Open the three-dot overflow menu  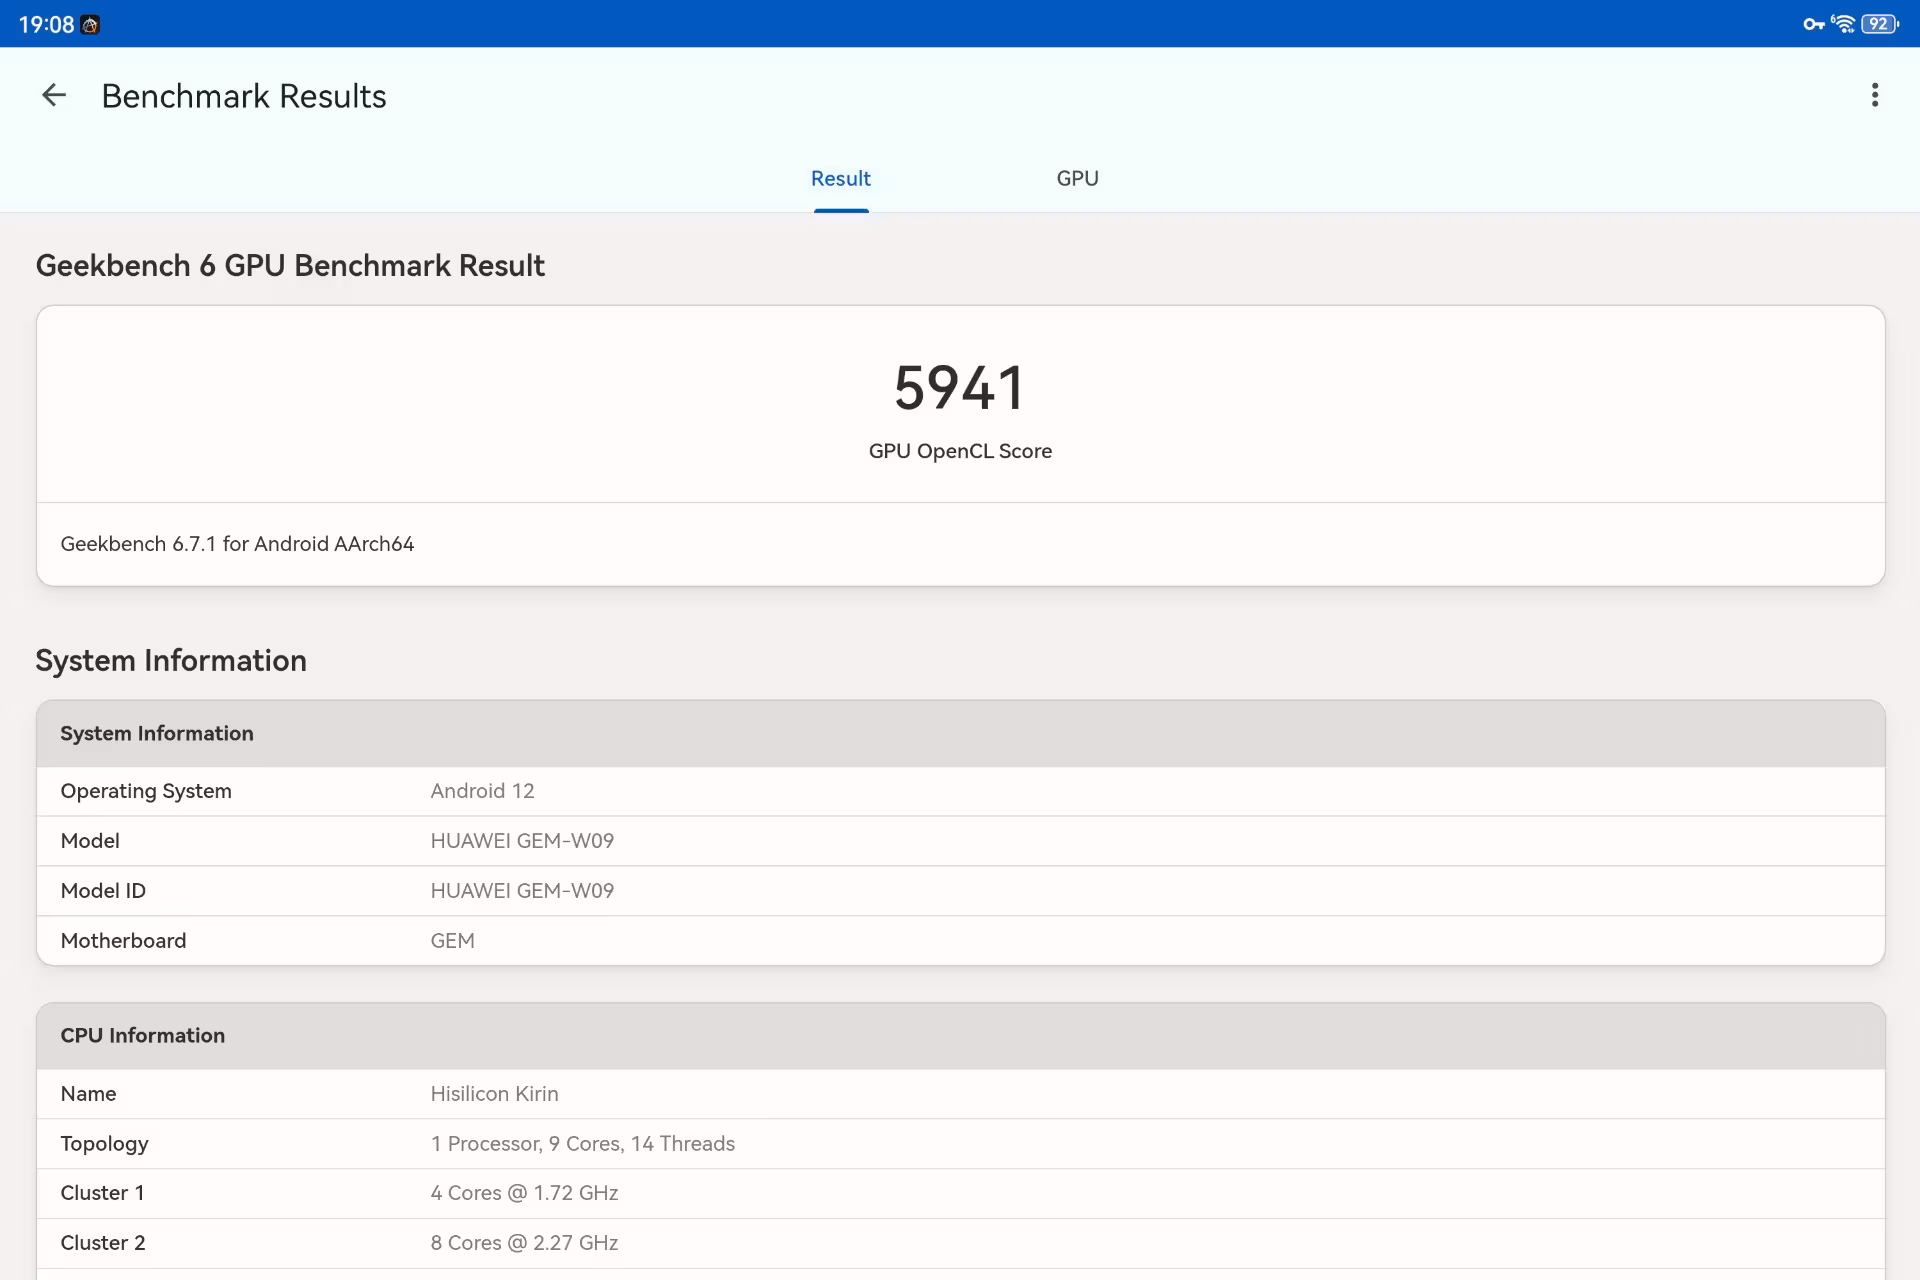click(1875, 95)
